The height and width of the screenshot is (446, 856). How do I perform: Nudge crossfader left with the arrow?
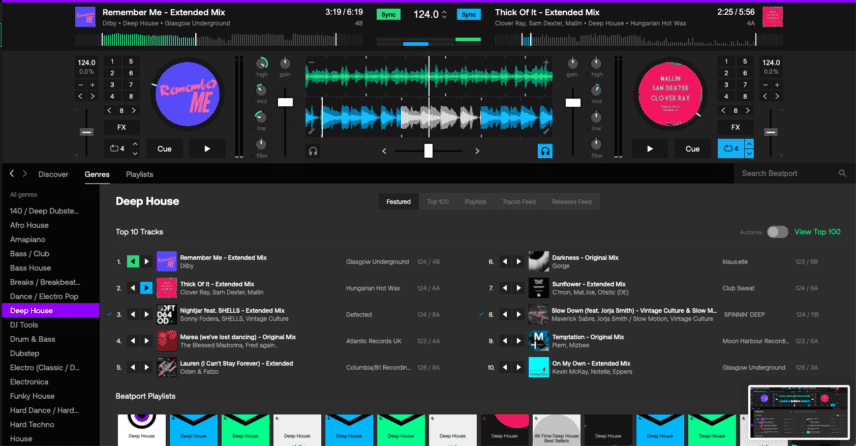(x=384, y=151)
